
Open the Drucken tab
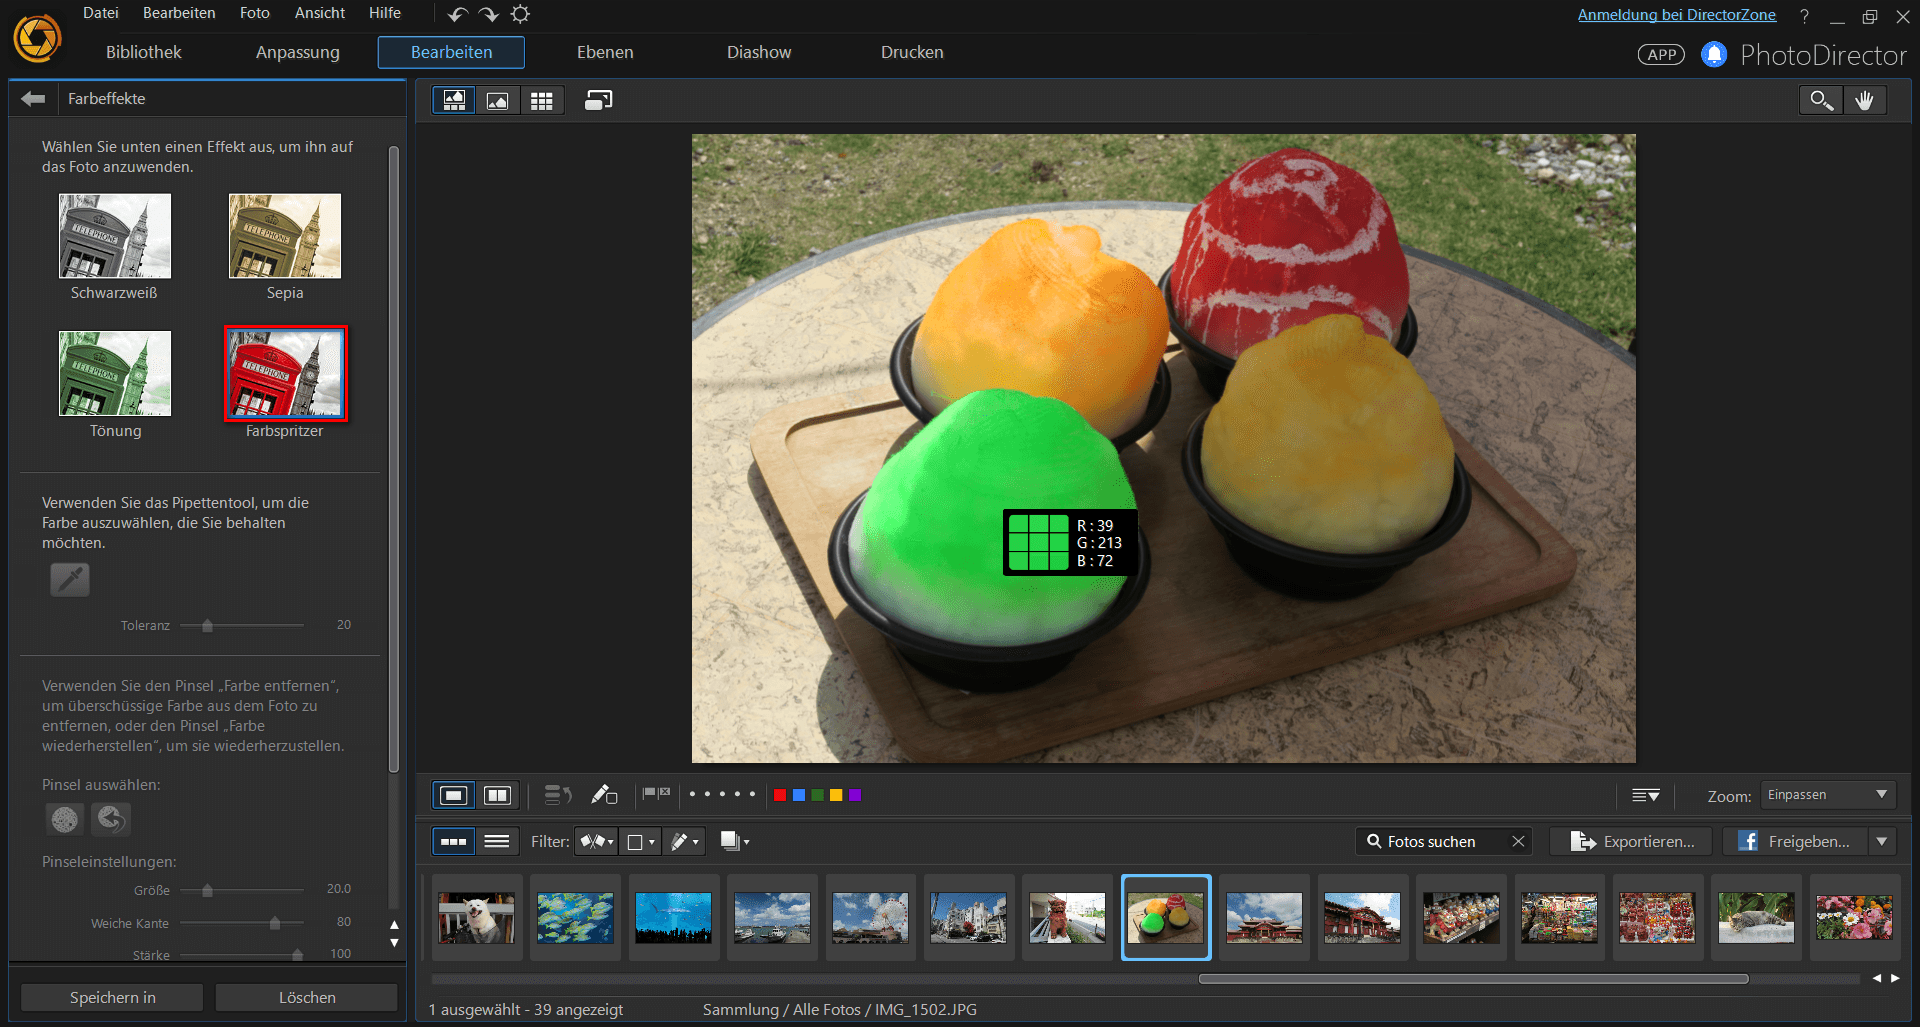912,52
